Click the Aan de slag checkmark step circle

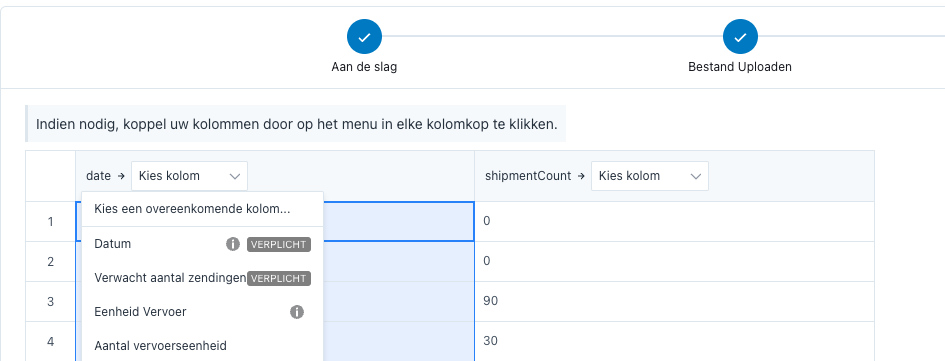364,37
